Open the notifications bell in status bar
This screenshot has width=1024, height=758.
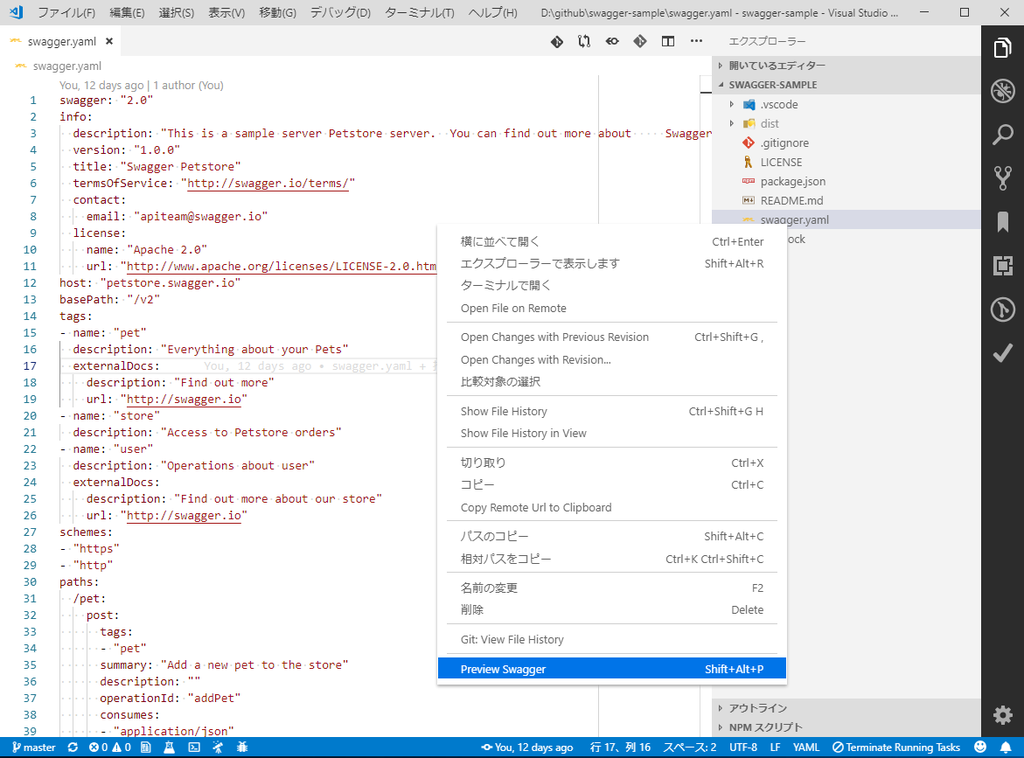(1006, 747)
